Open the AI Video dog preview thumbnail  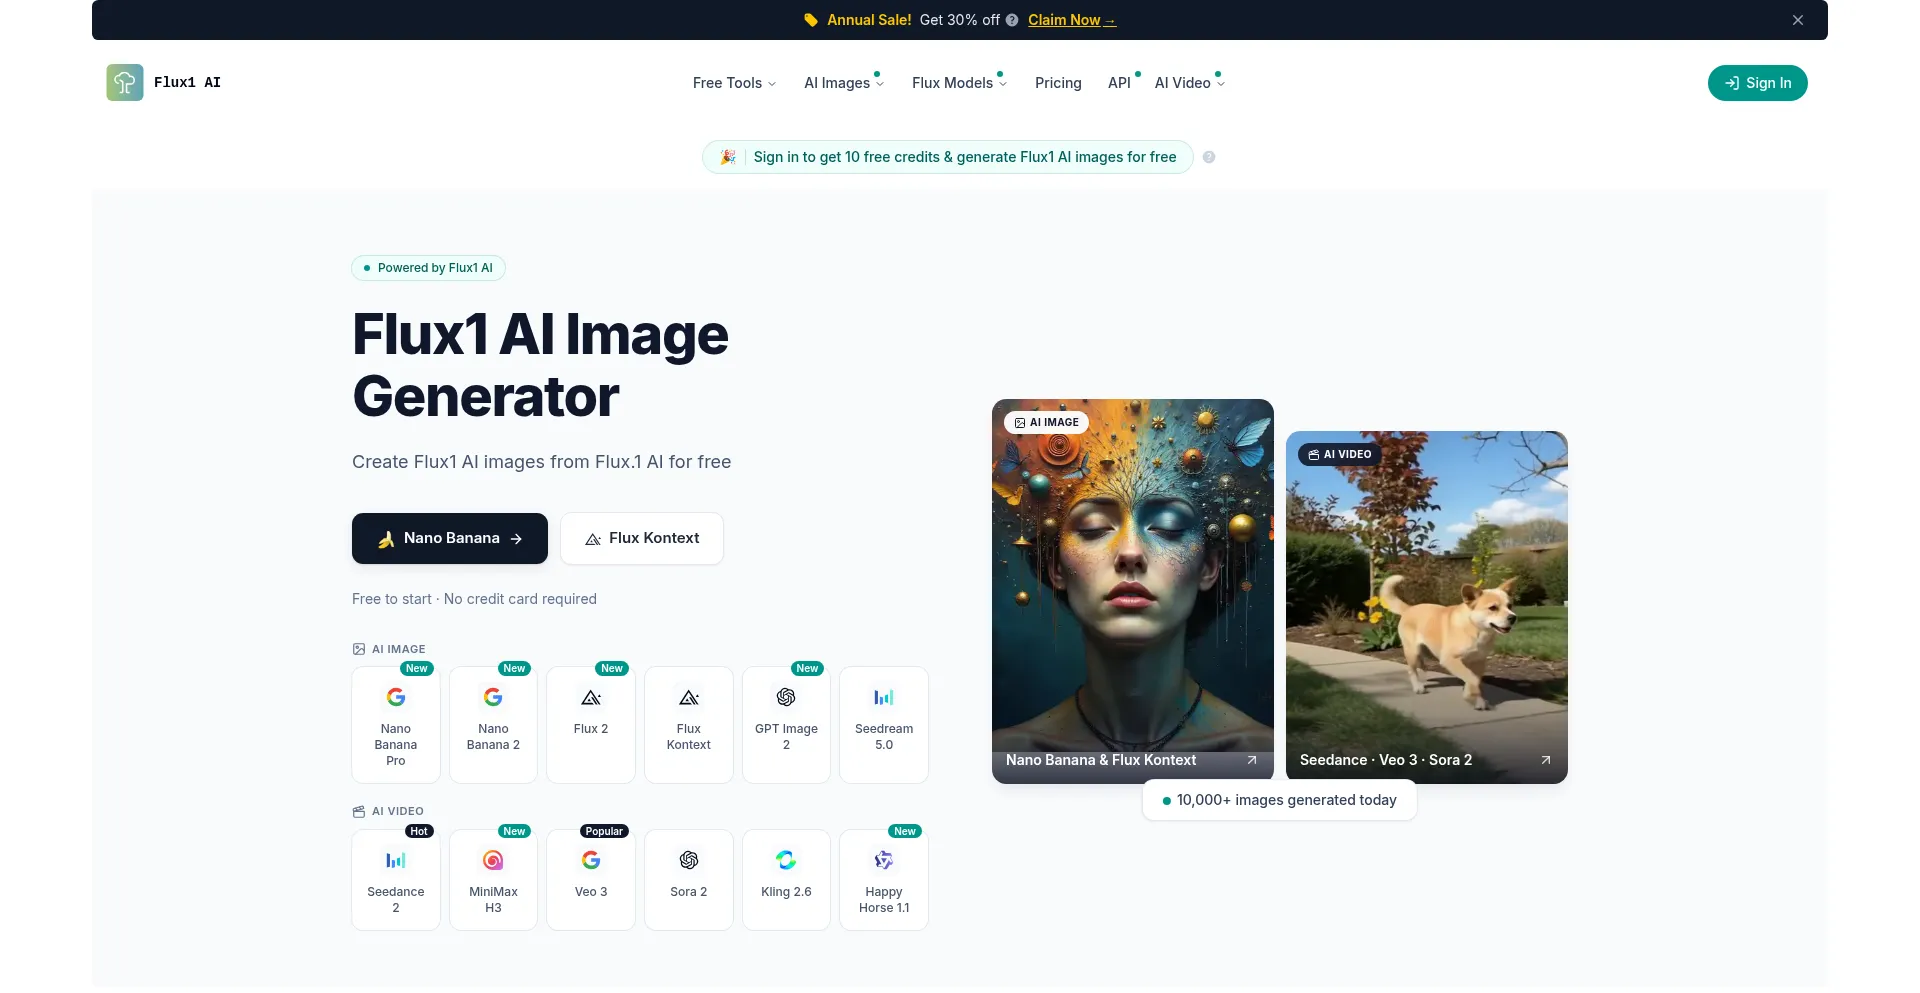pos(1427,607)
